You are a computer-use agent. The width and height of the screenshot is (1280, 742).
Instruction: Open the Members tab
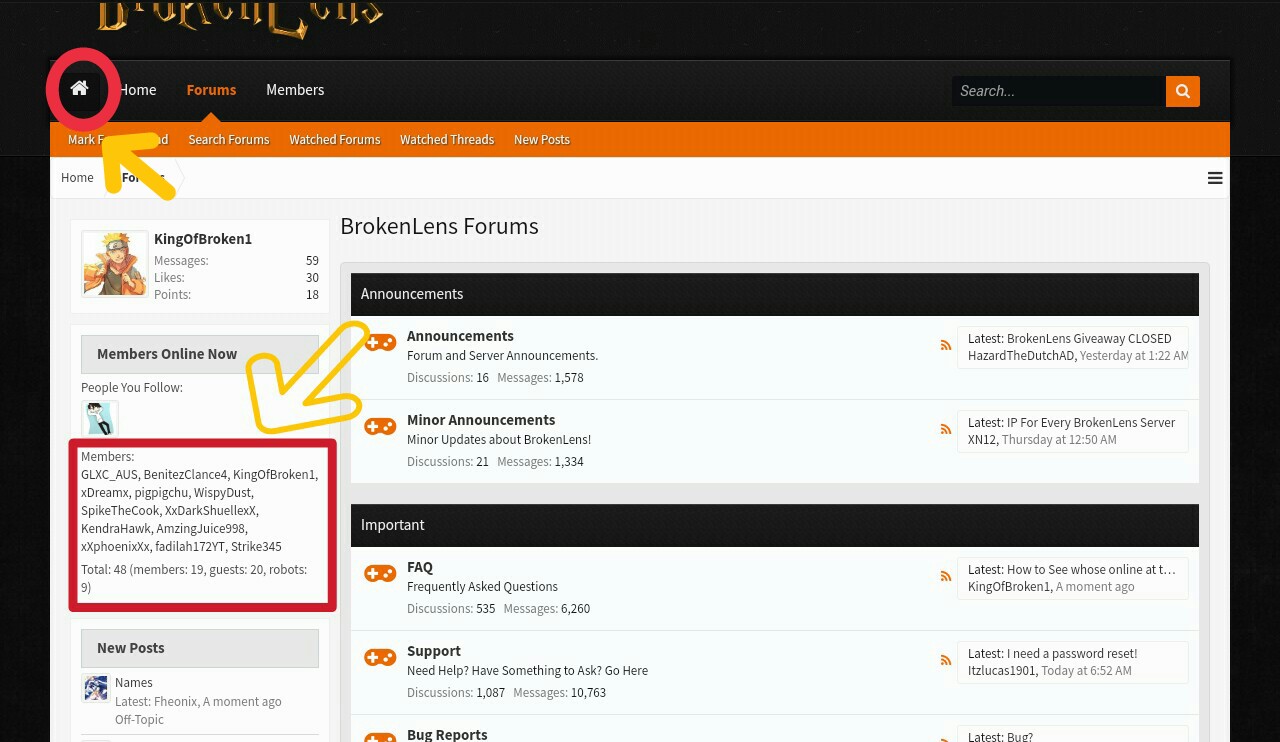tap(295, 90)
